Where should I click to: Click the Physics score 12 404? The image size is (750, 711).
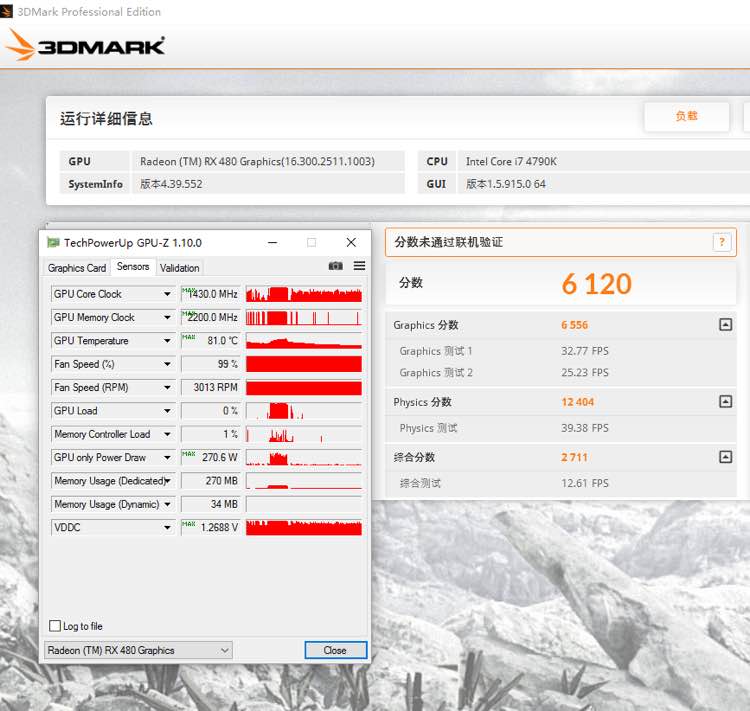(577, 402)
